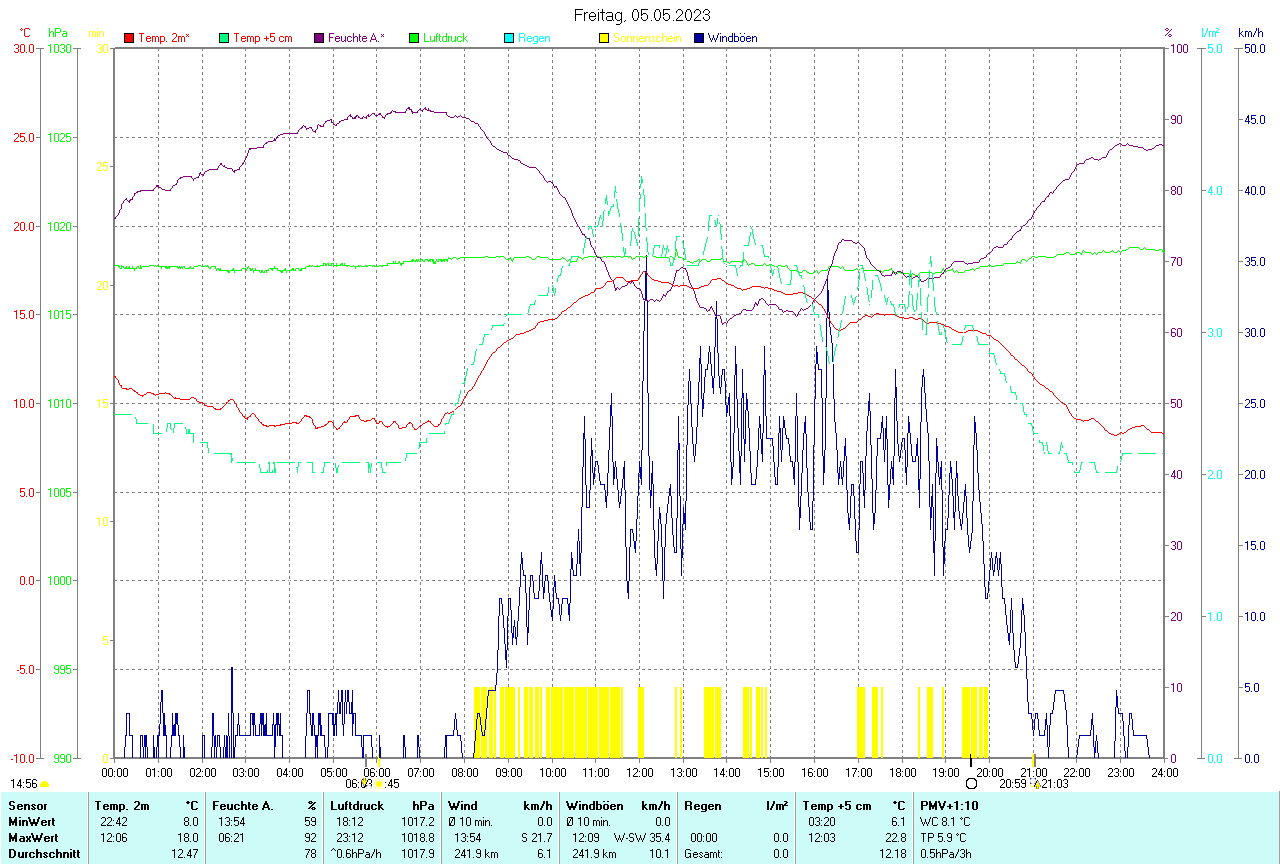The height and width of the screenshot is (864, 1280).
Task: Click the 'Luftdruck' table column header
Action: pos(357,805)
